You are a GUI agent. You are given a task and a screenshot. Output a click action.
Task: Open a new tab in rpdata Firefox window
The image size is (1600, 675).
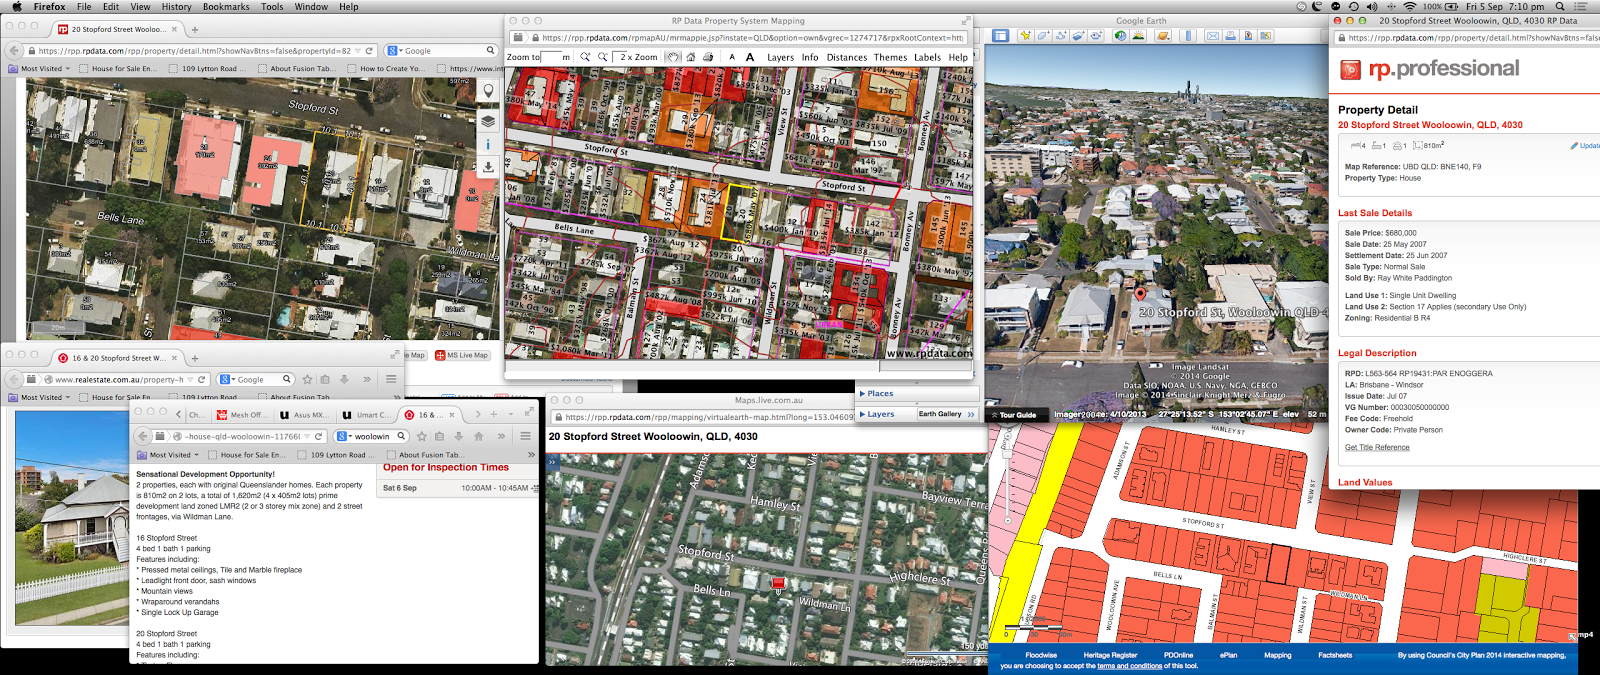195,29
